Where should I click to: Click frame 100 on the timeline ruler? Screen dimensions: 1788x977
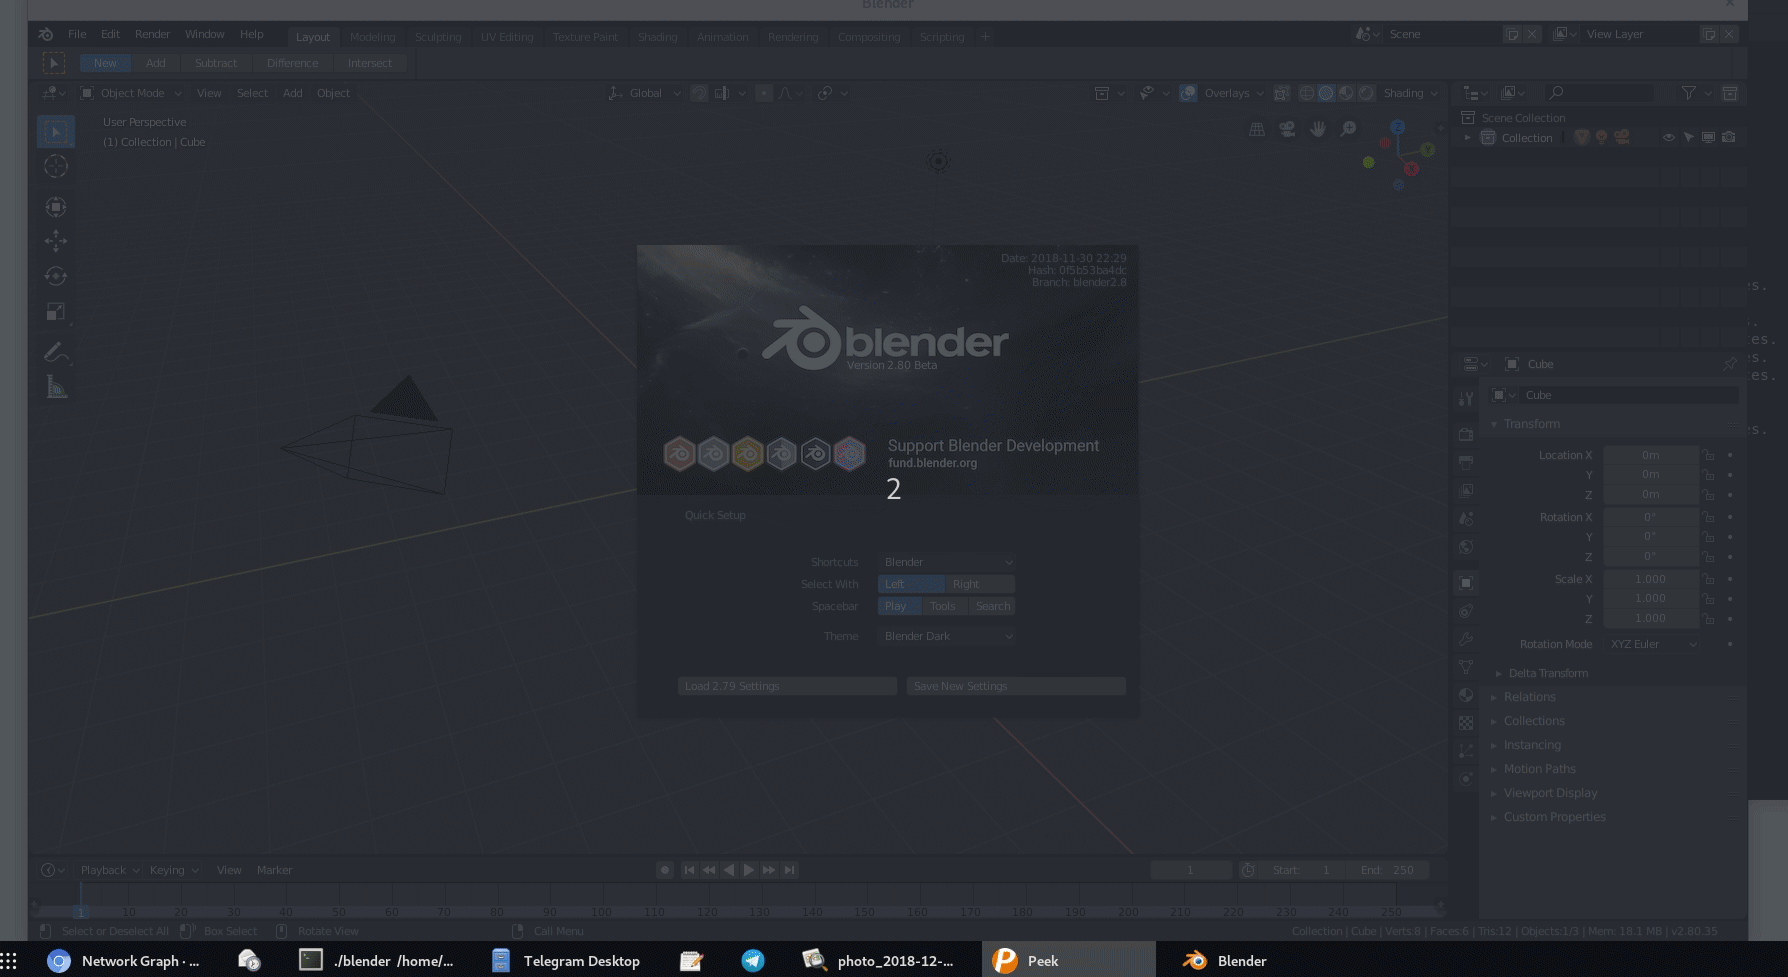[x=601, y=912]
